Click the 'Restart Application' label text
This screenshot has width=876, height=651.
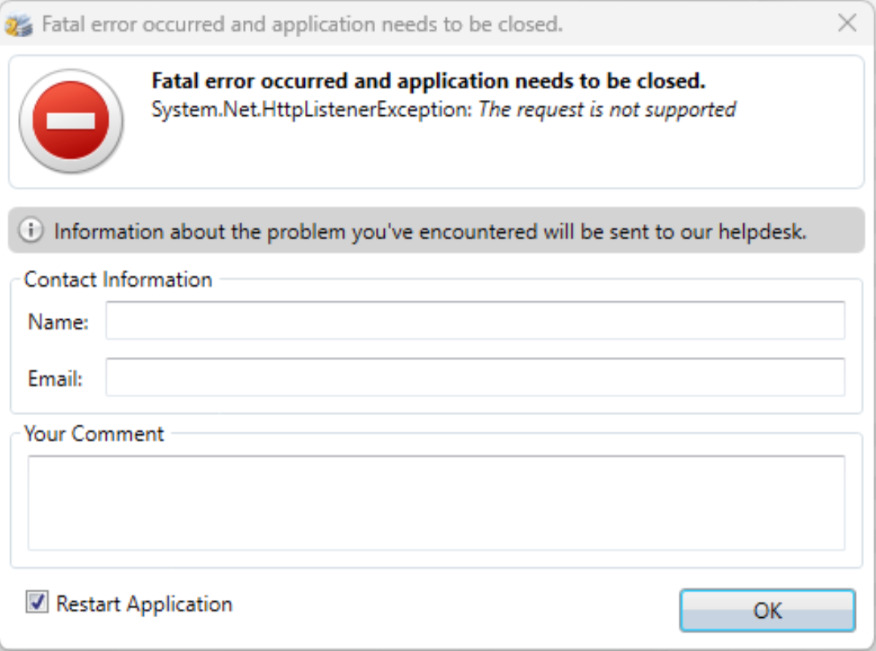coord(144,604)
